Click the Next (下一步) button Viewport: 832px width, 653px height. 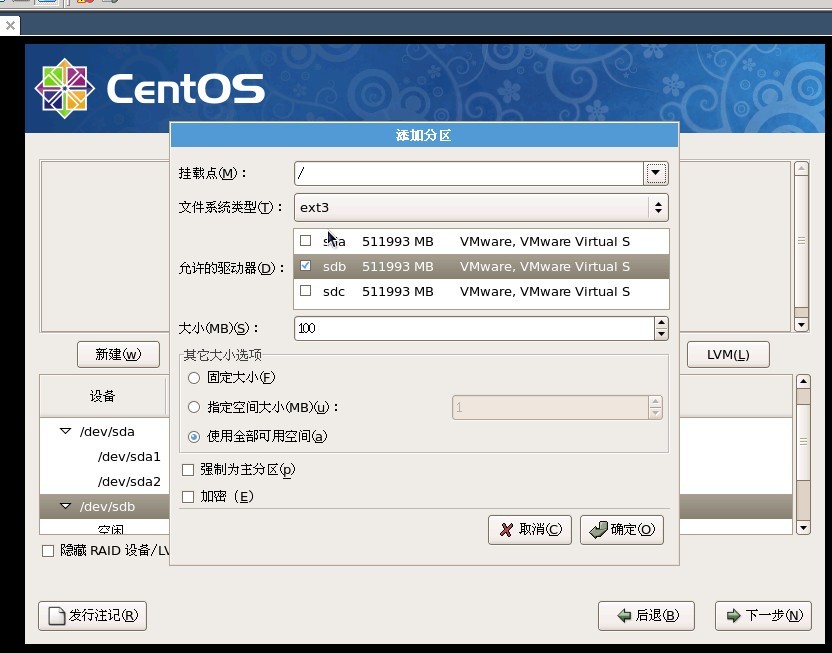coord(763,615)
